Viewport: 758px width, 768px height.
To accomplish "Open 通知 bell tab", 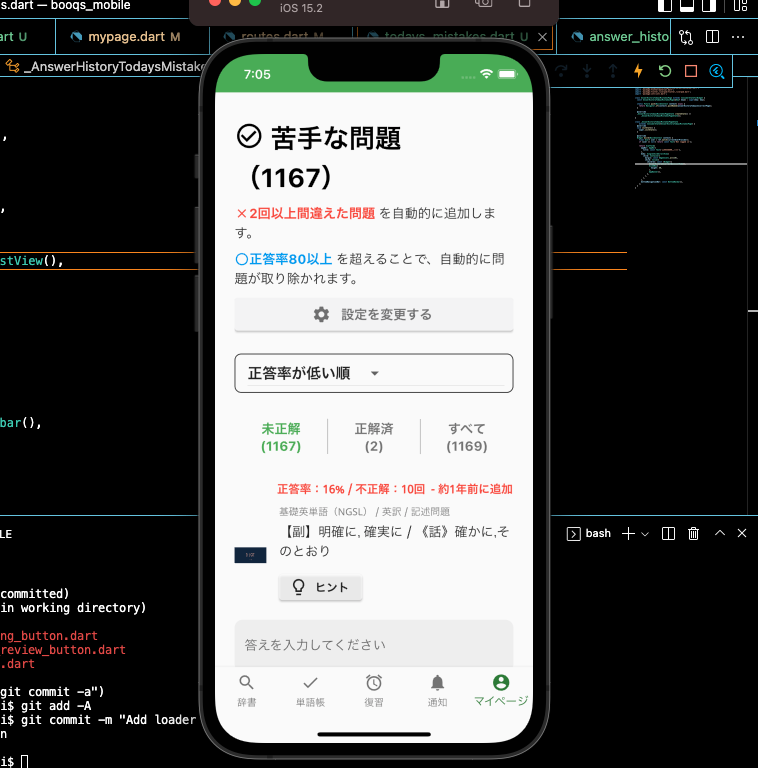I will 437,691.
